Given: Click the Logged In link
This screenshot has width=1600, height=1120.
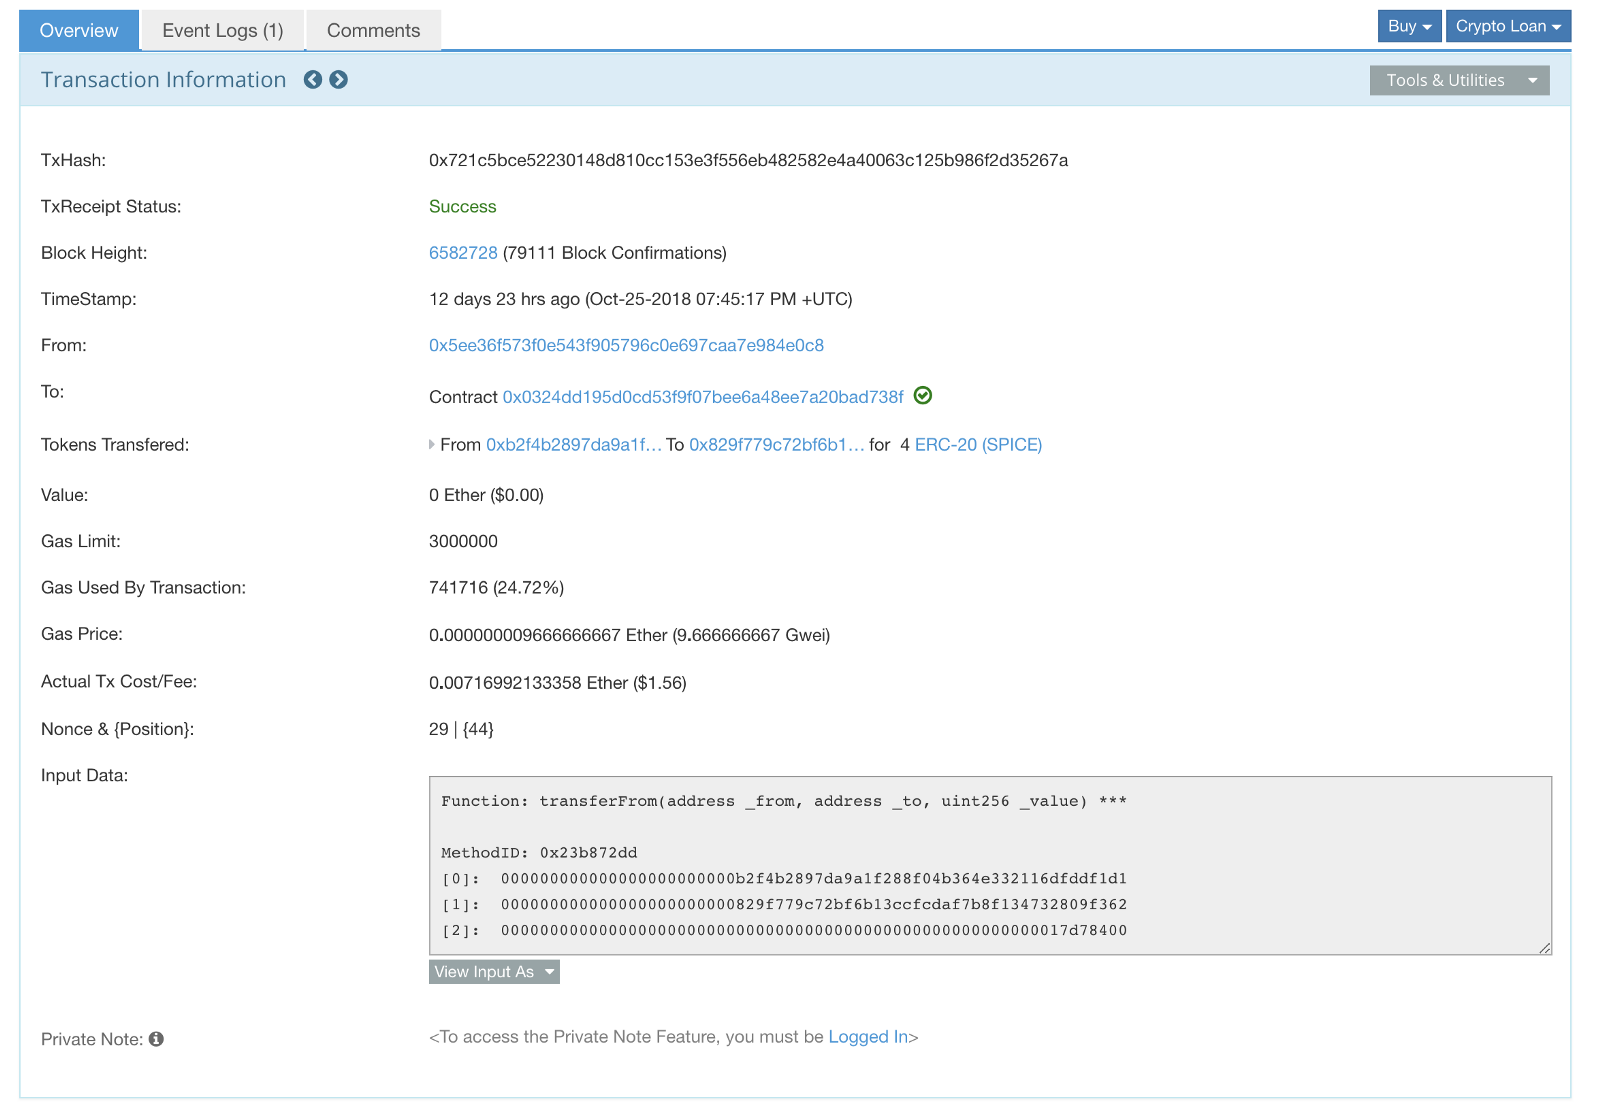Looking at the screenshot, I should (x=868, y=1037).
